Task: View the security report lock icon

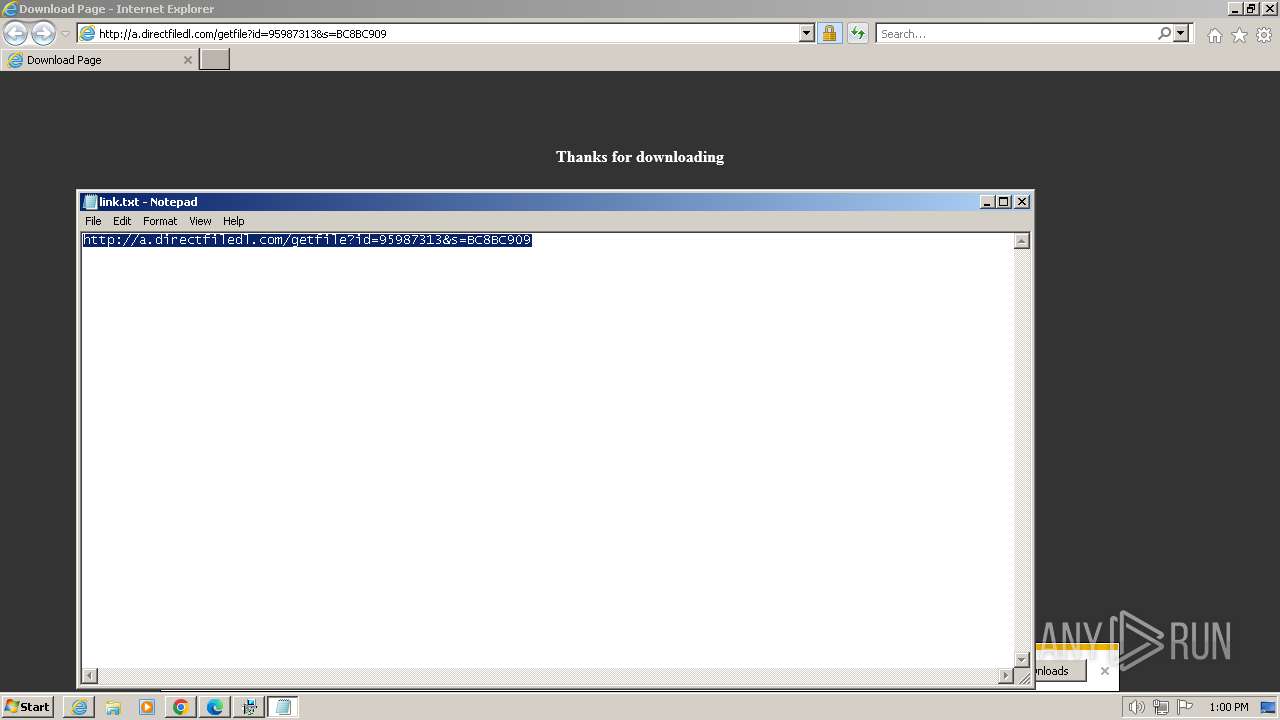Action: point(829,33)
